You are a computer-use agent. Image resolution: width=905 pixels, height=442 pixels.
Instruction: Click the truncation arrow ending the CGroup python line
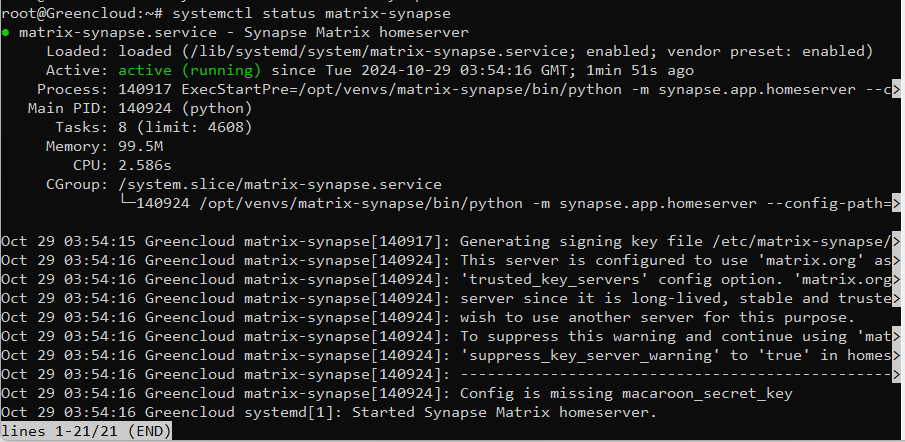pyautogui.click(x=896, y=203)
